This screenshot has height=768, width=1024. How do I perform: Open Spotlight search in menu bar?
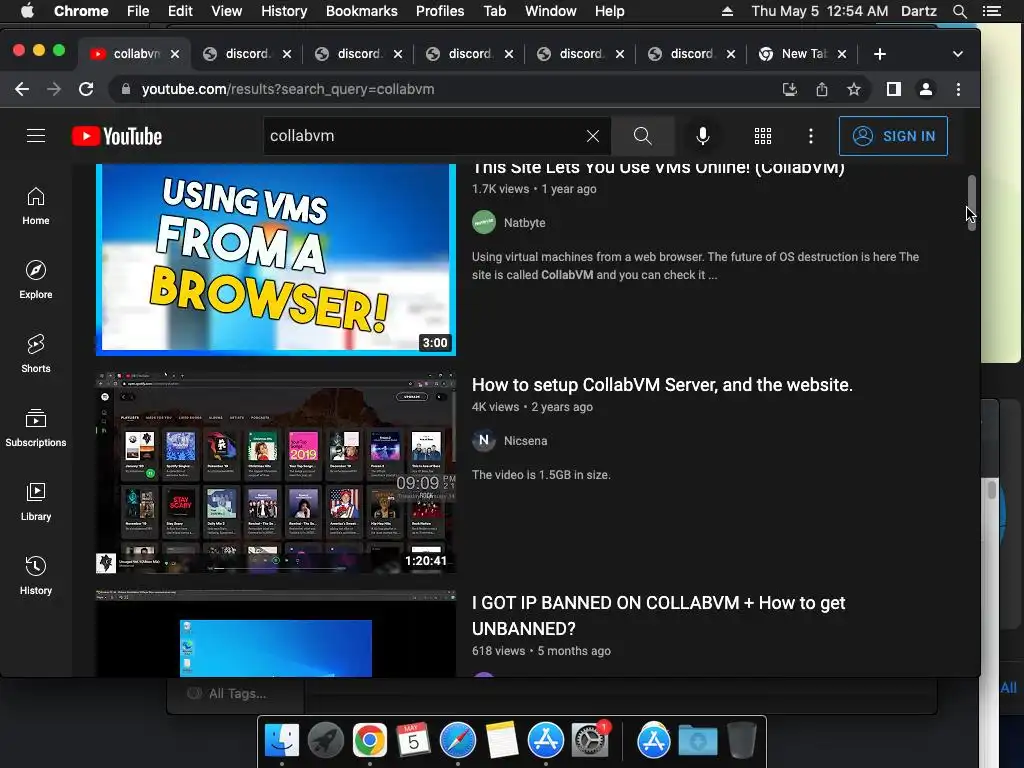coord(959,11)
